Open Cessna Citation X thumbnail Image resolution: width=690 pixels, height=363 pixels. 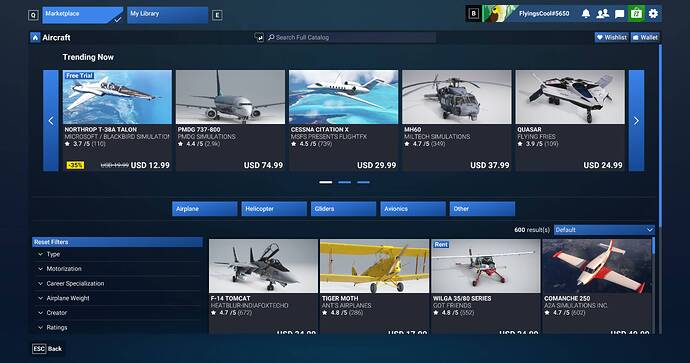click(x=343, y=97)
